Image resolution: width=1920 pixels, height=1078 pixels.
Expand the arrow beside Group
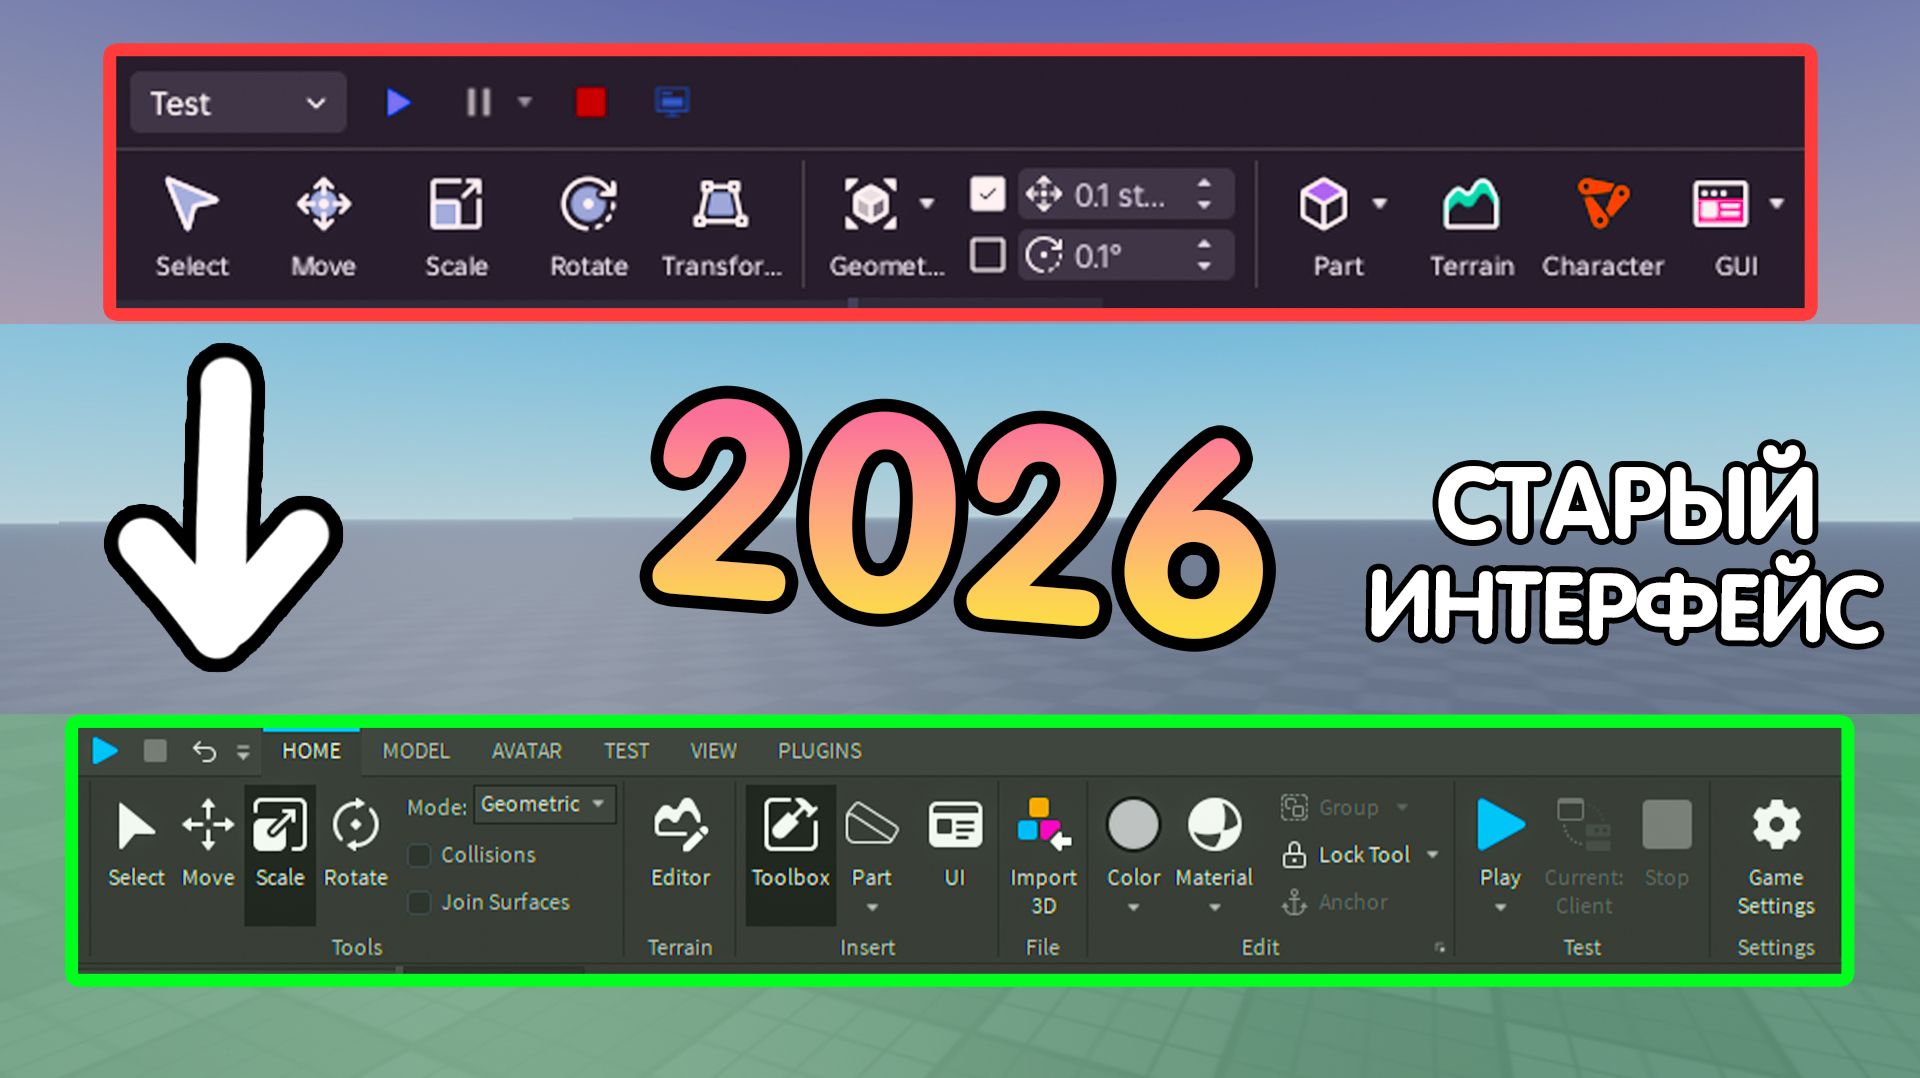tap(1402, 807)
